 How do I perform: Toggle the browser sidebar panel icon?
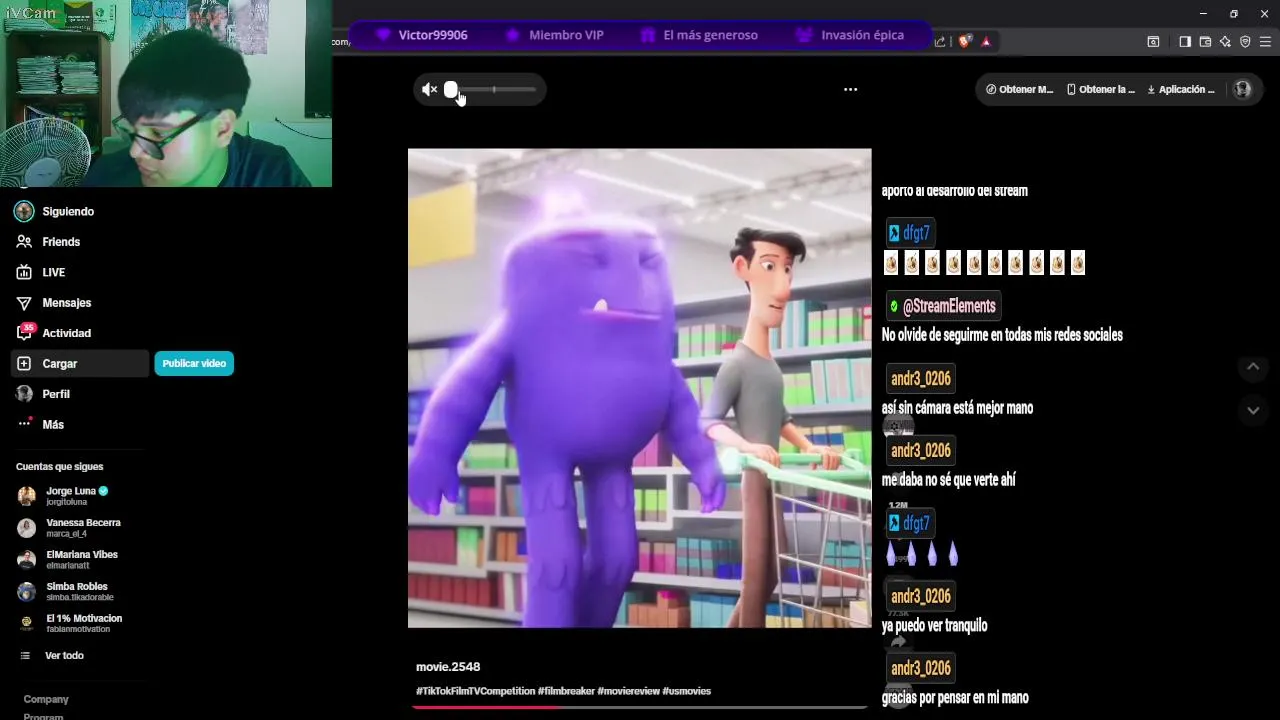tap(1185, 41)
